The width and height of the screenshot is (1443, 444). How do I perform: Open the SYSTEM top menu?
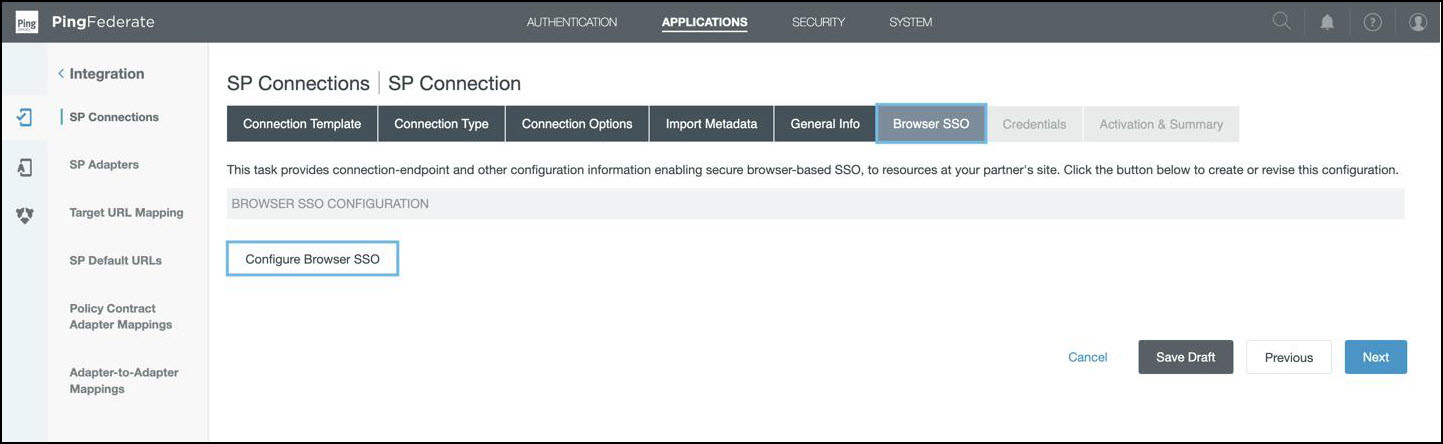tap(910, 22)
